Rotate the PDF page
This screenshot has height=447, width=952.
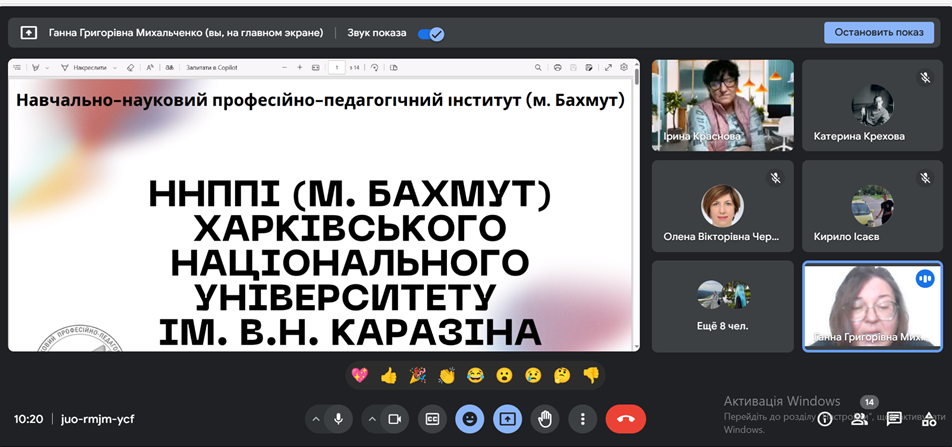[375, 67]
